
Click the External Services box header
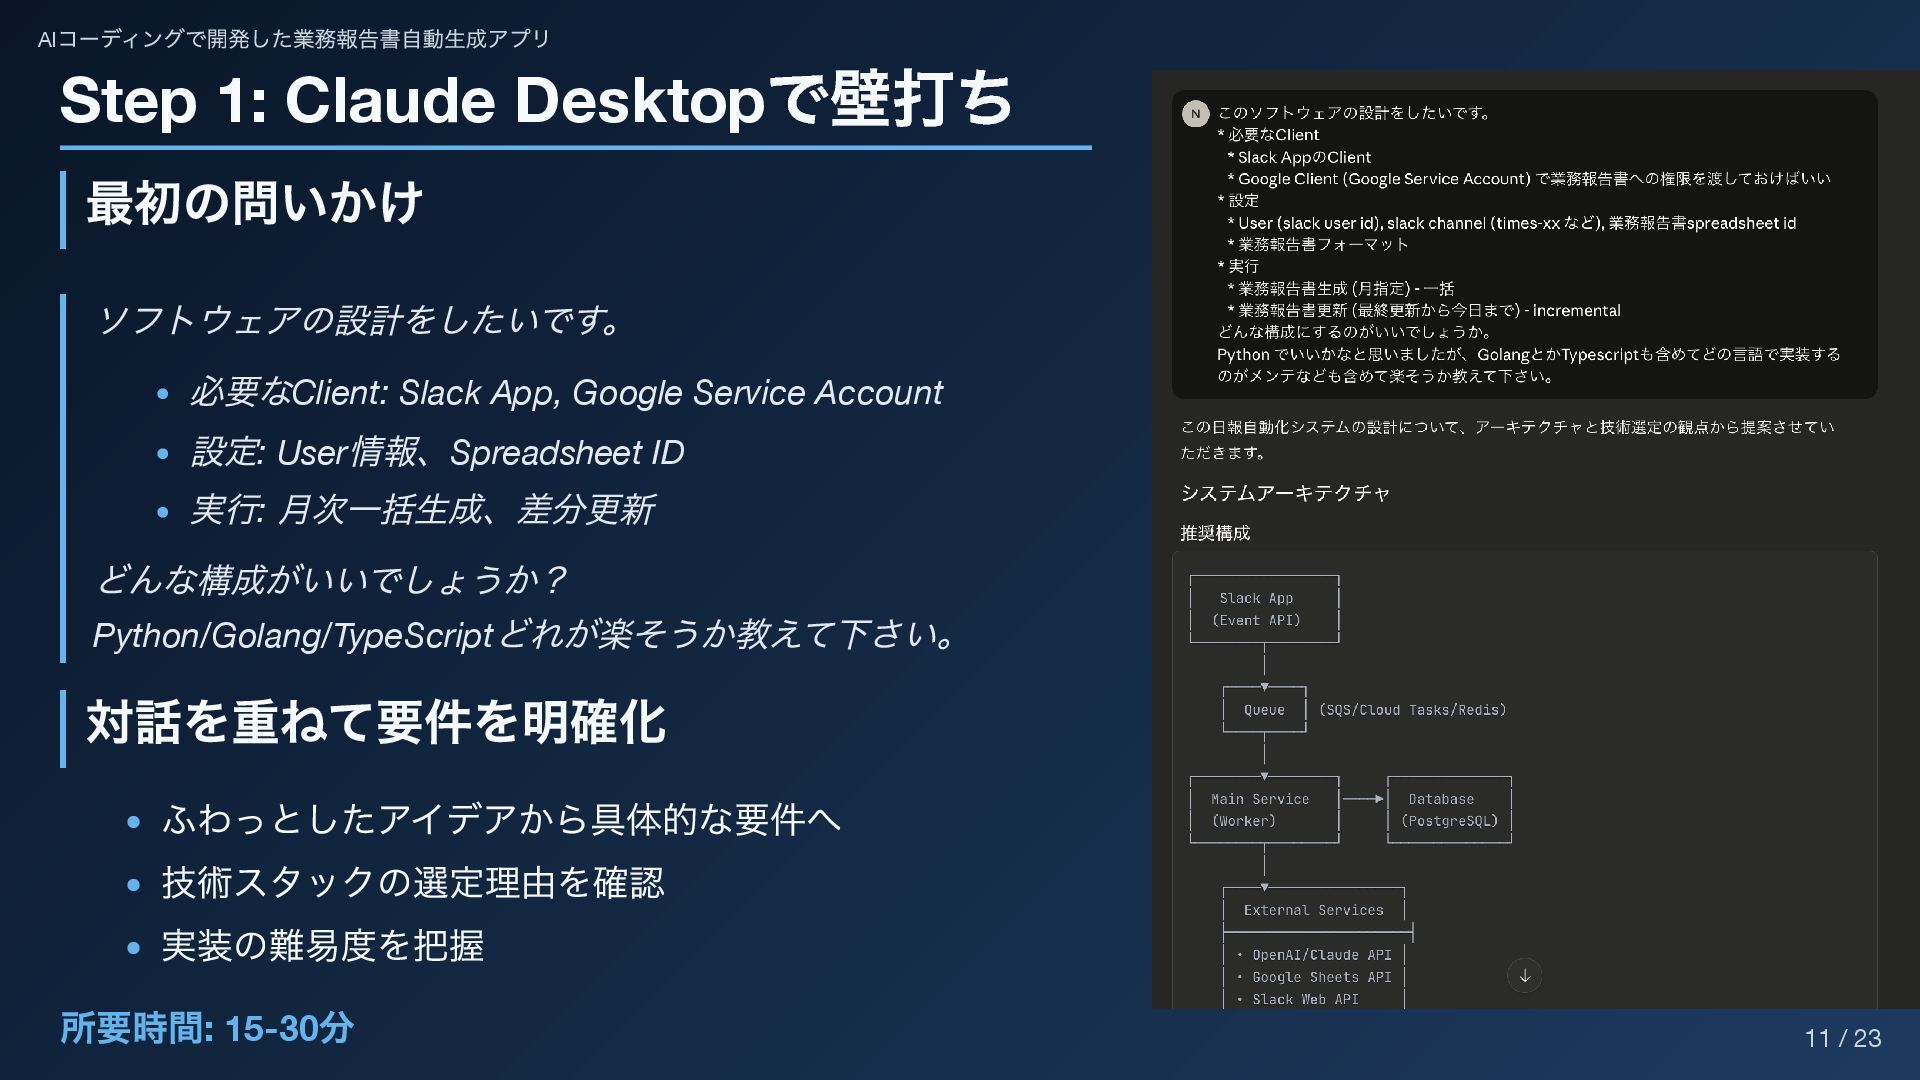click(x=1313, y=910)
